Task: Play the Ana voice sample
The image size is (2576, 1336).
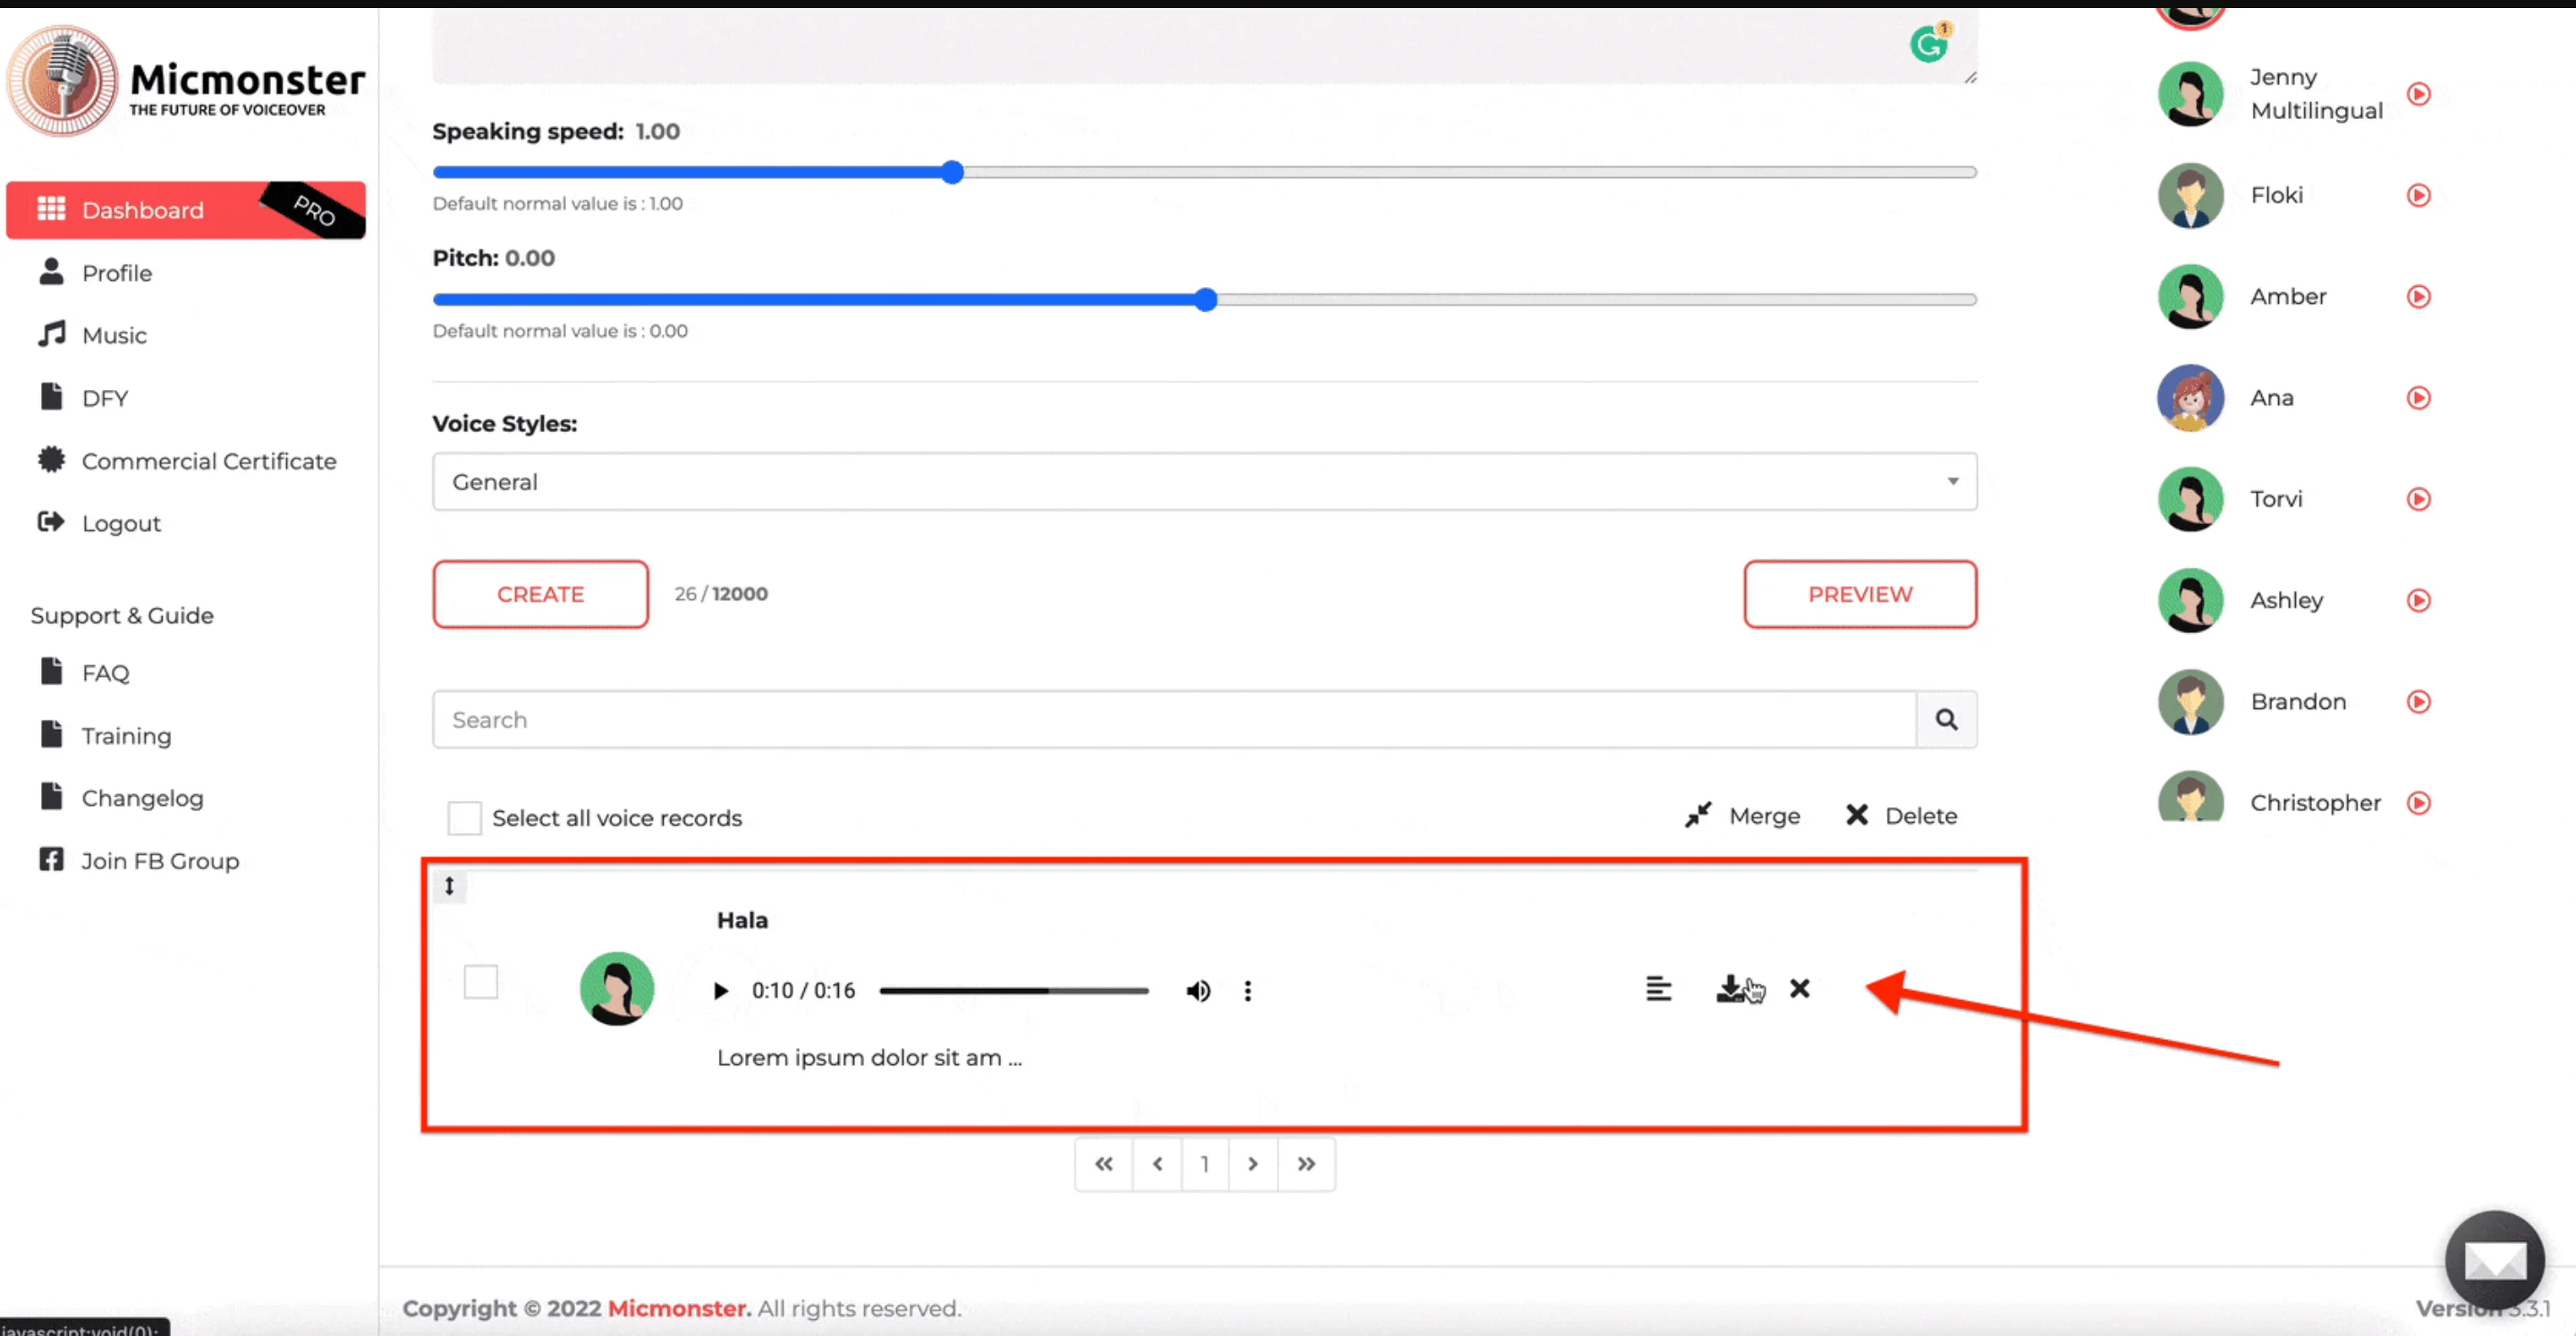Action: pyautogui.click(x=2418, y=398)
